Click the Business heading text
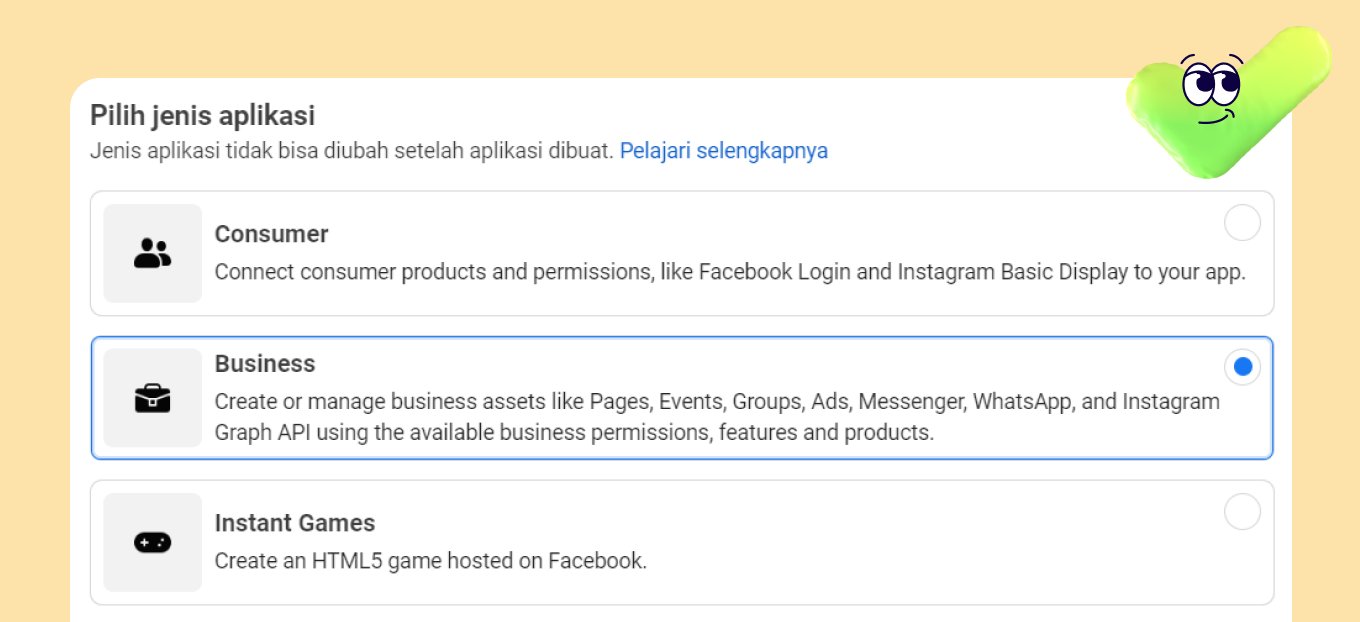The width and height of the screenshot is (1360, 622). (x=265, y=364)
